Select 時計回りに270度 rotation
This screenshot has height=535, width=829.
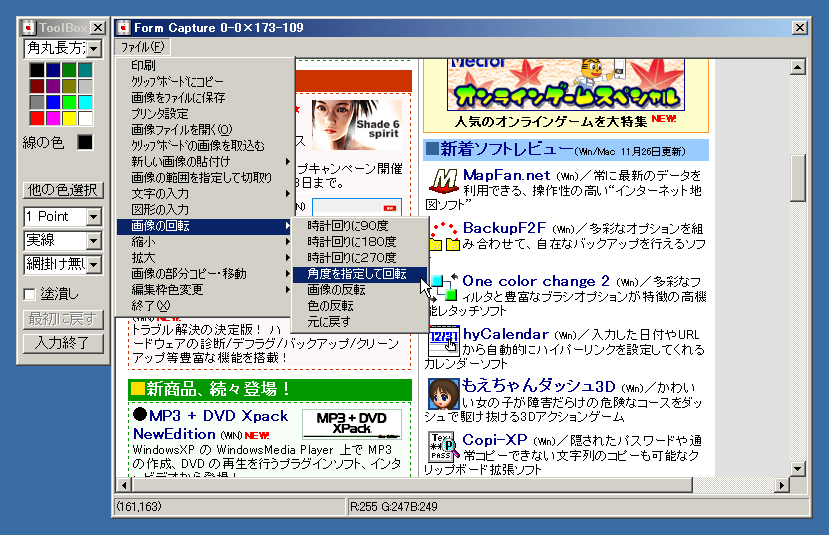(360, 257)
